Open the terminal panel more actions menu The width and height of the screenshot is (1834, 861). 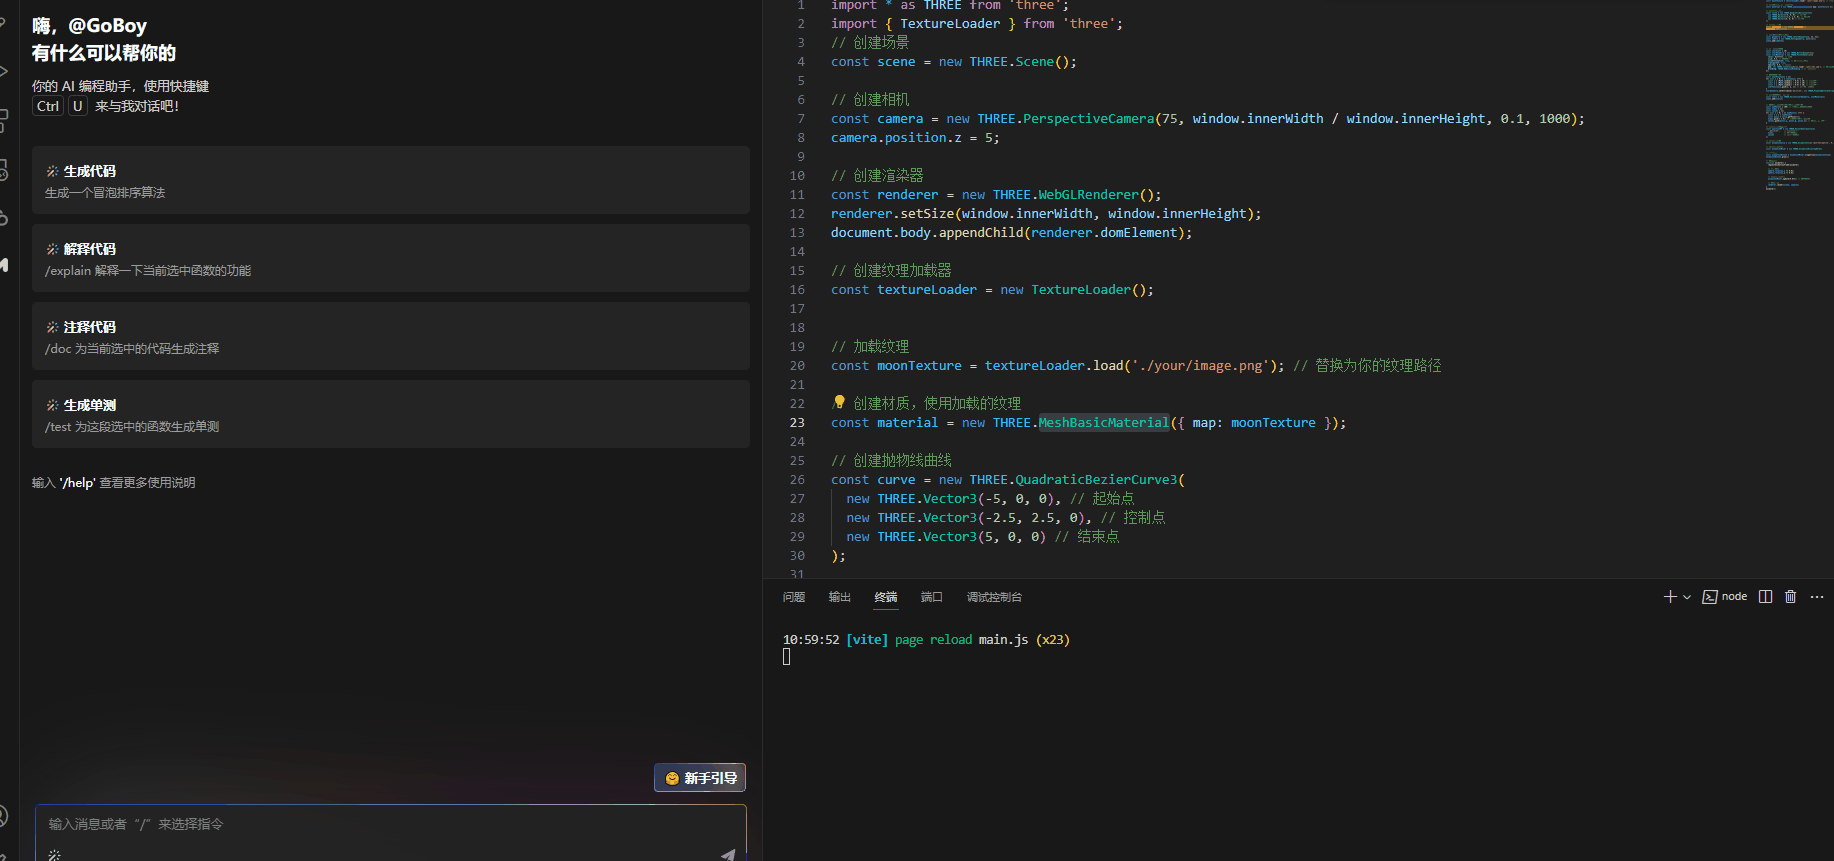(1817, 597)
